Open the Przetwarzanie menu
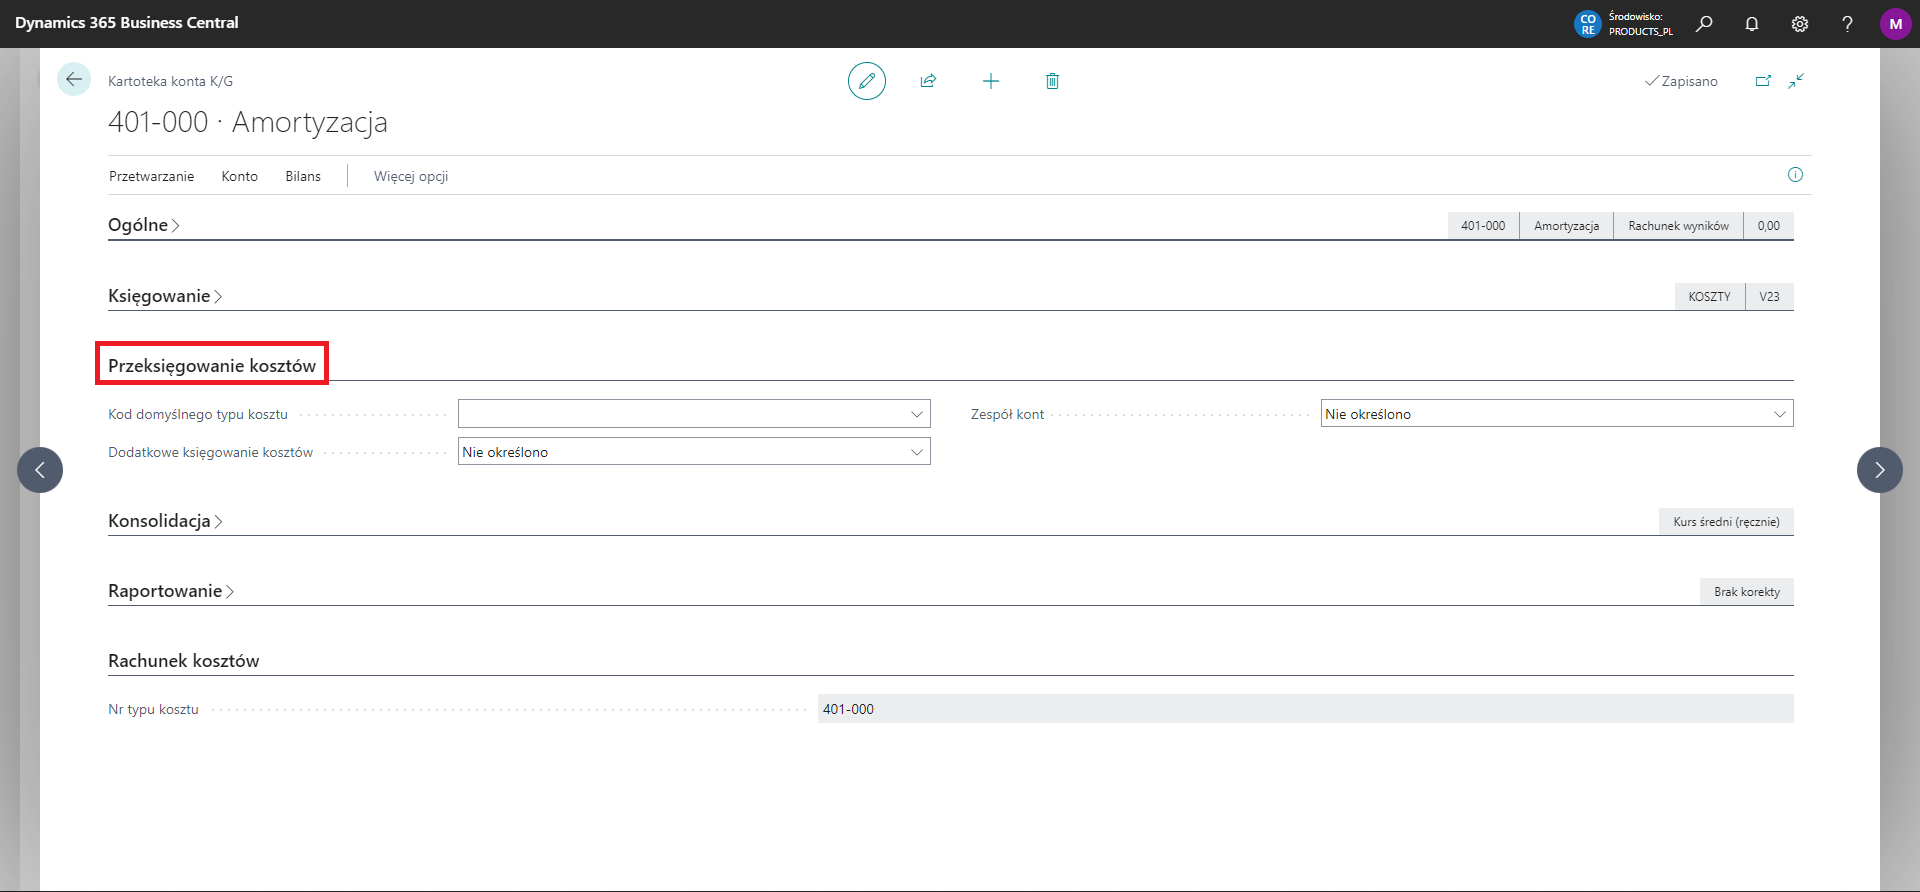The width and height of the screenshot is (1920, 892). (x=151, y=176)
